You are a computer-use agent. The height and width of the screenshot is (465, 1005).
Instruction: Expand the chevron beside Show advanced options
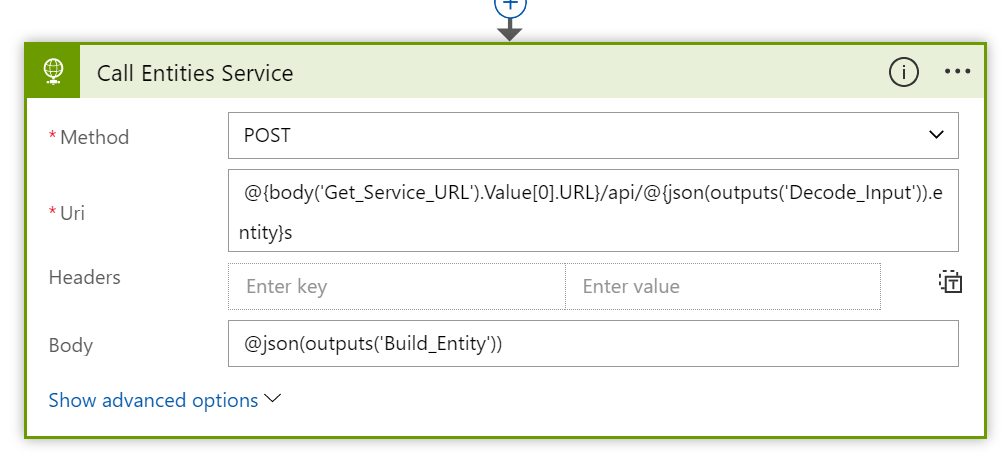click(x=272, y=399)
